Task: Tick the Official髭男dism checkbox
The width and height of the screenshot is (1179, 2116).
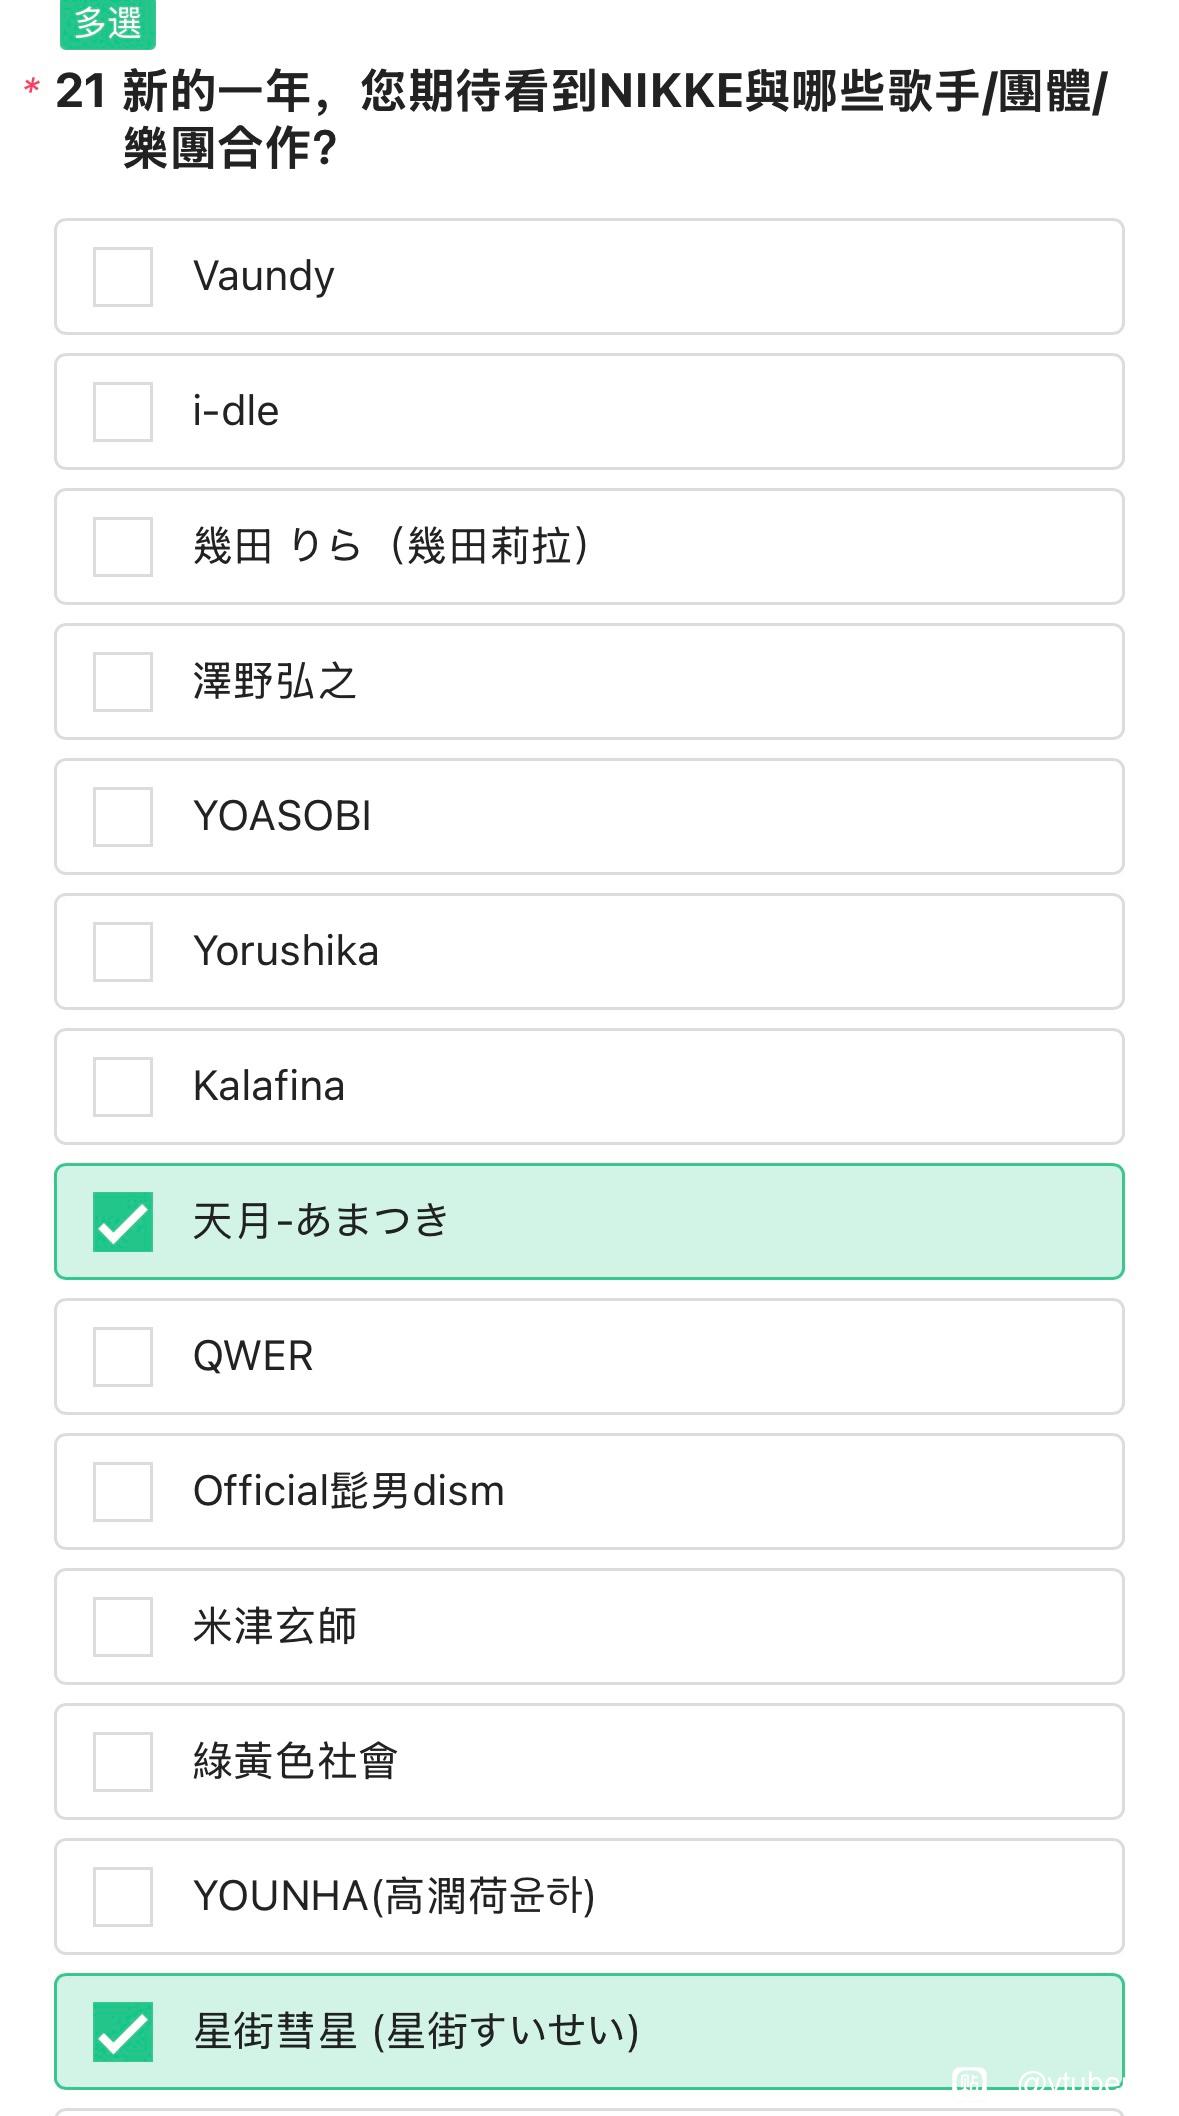Action: [123, 1492]
